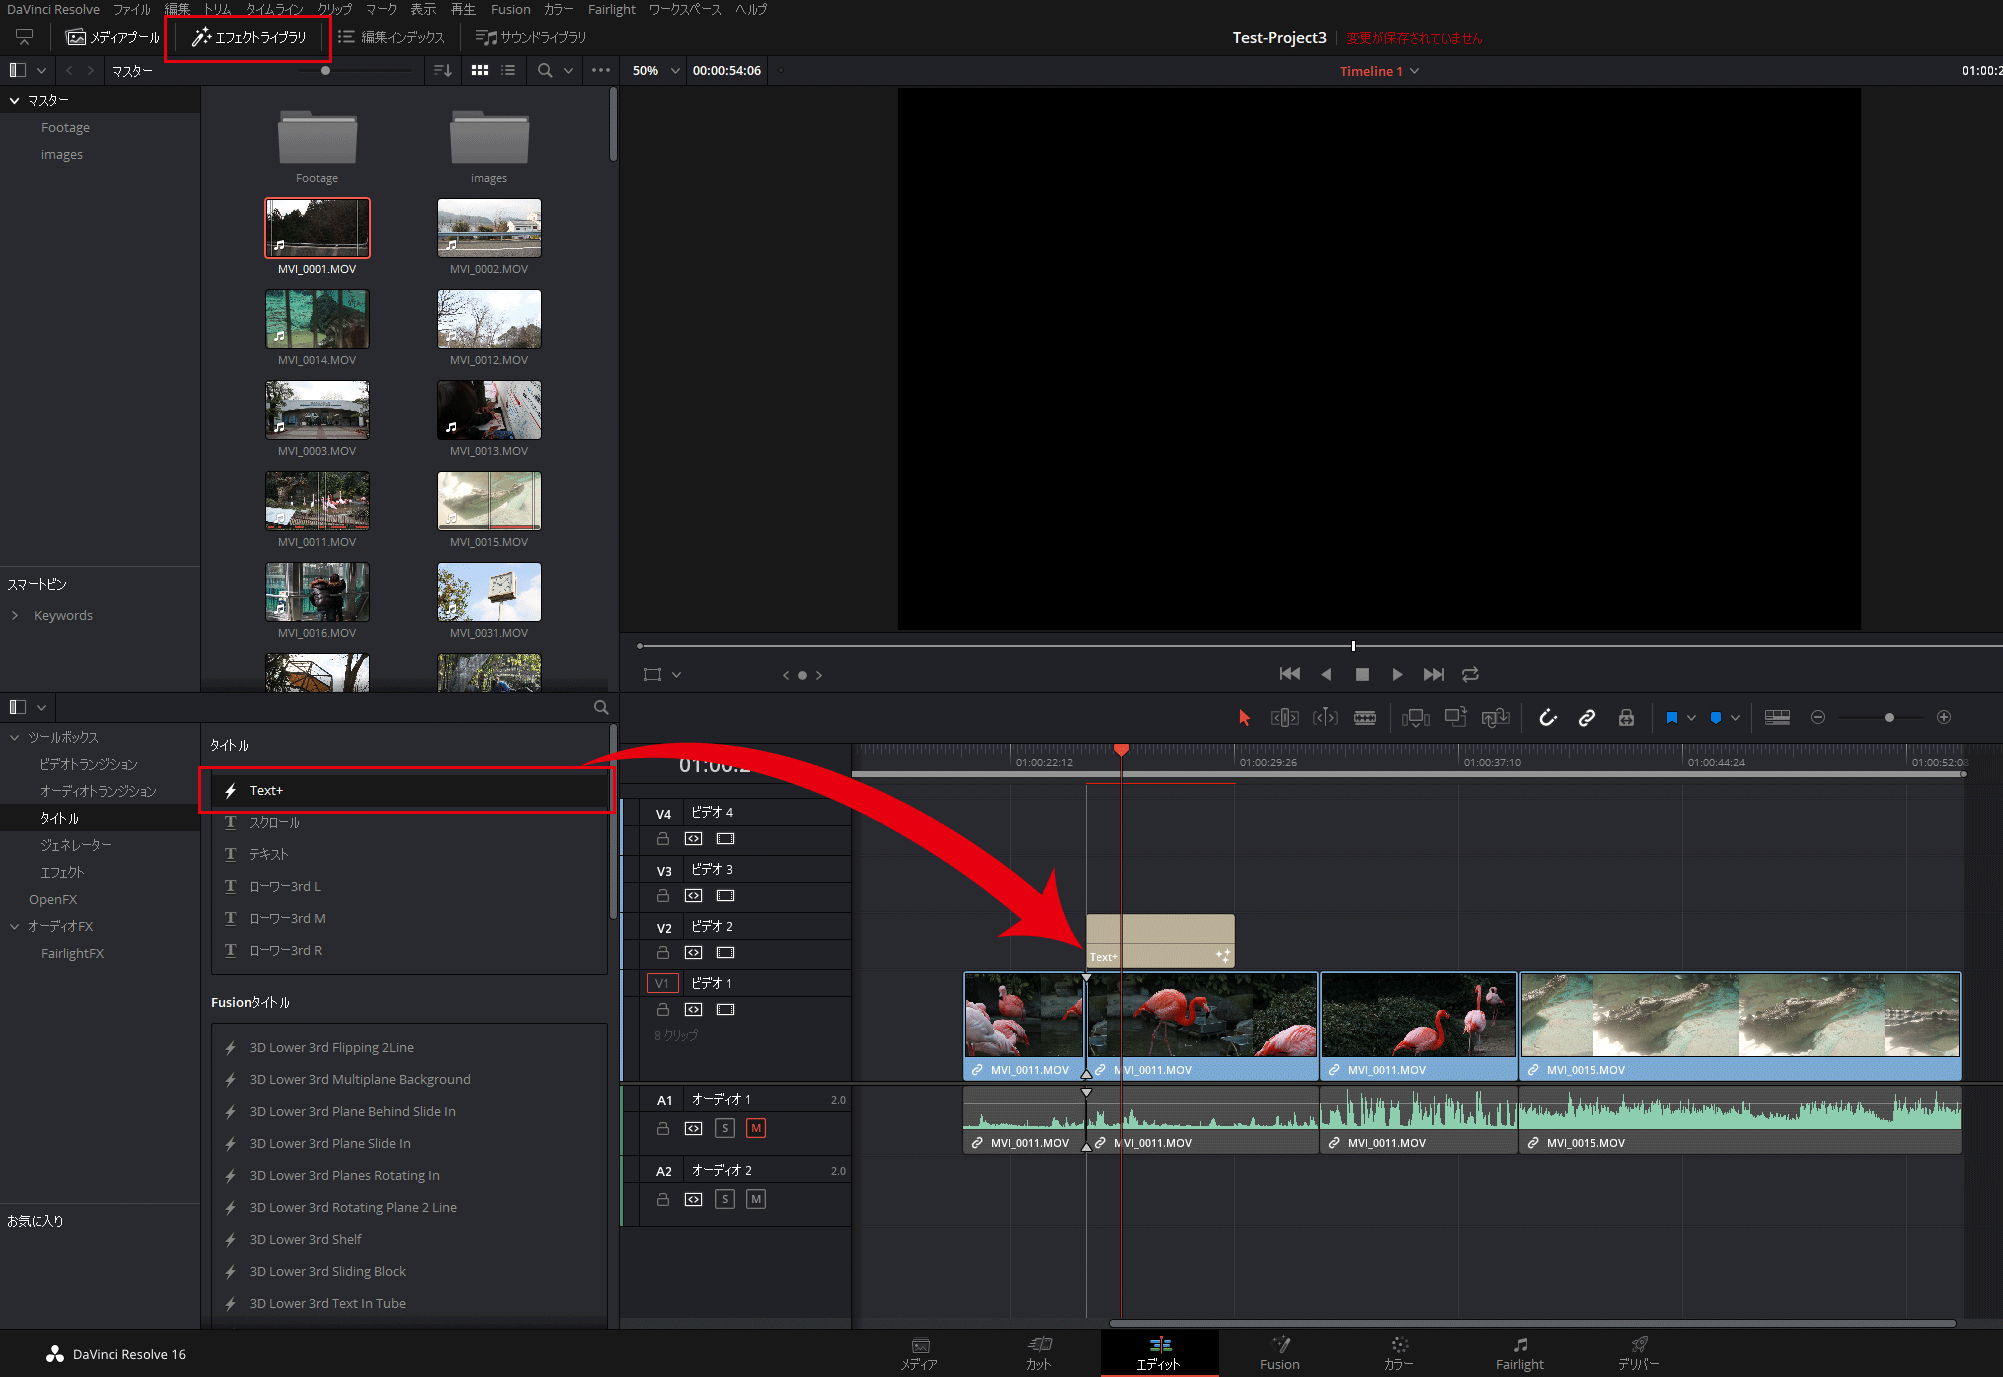Select the MVI_0012.MOV clip thumbnail
Screen dimensions: 2003x1377
tap(489, 320)
